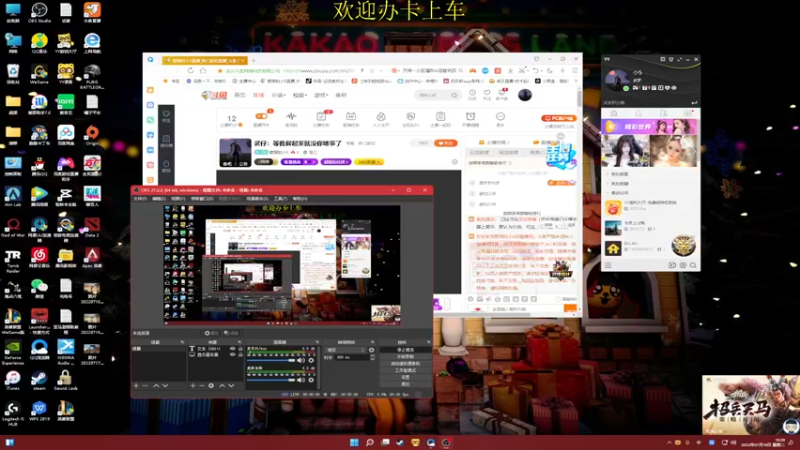Image resolution: width=800 pixels, height=450 pixels.
Task: Open Sound Lock desktop shortcut
Action: pos(65,381)
